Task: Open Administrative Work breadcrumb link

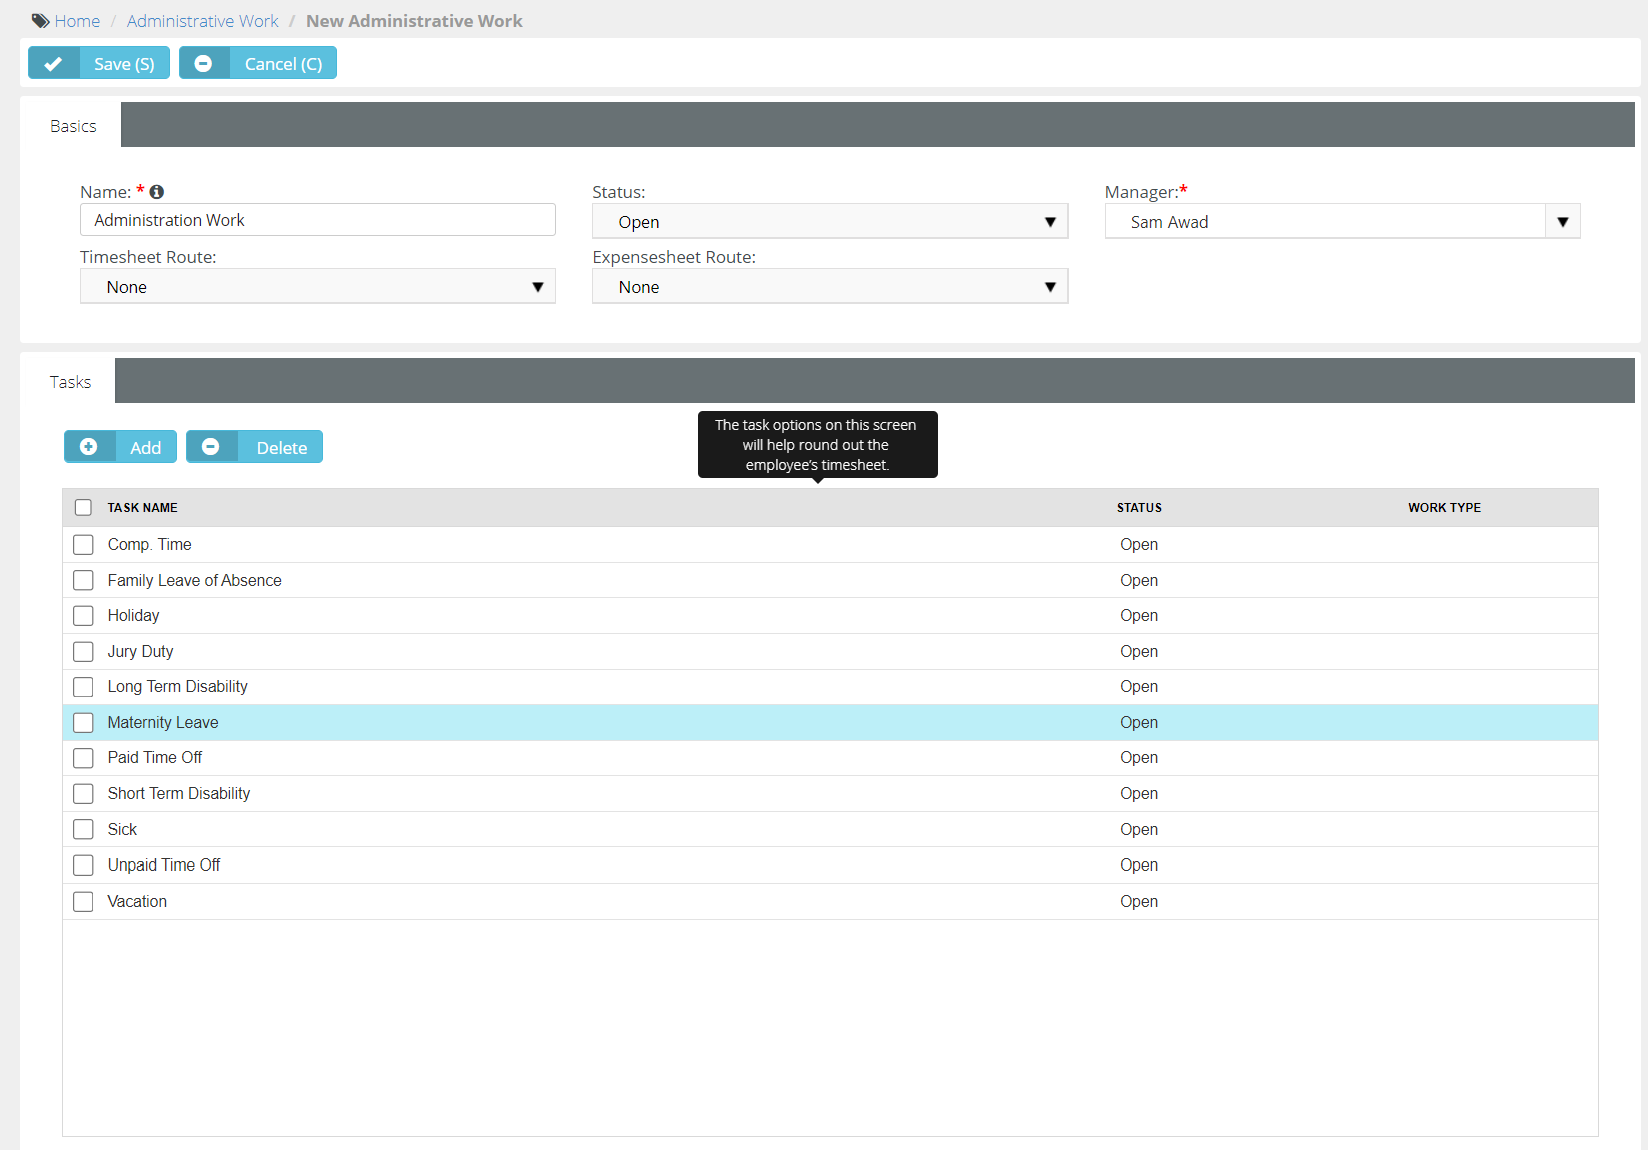Action: (x=202, y=21)
